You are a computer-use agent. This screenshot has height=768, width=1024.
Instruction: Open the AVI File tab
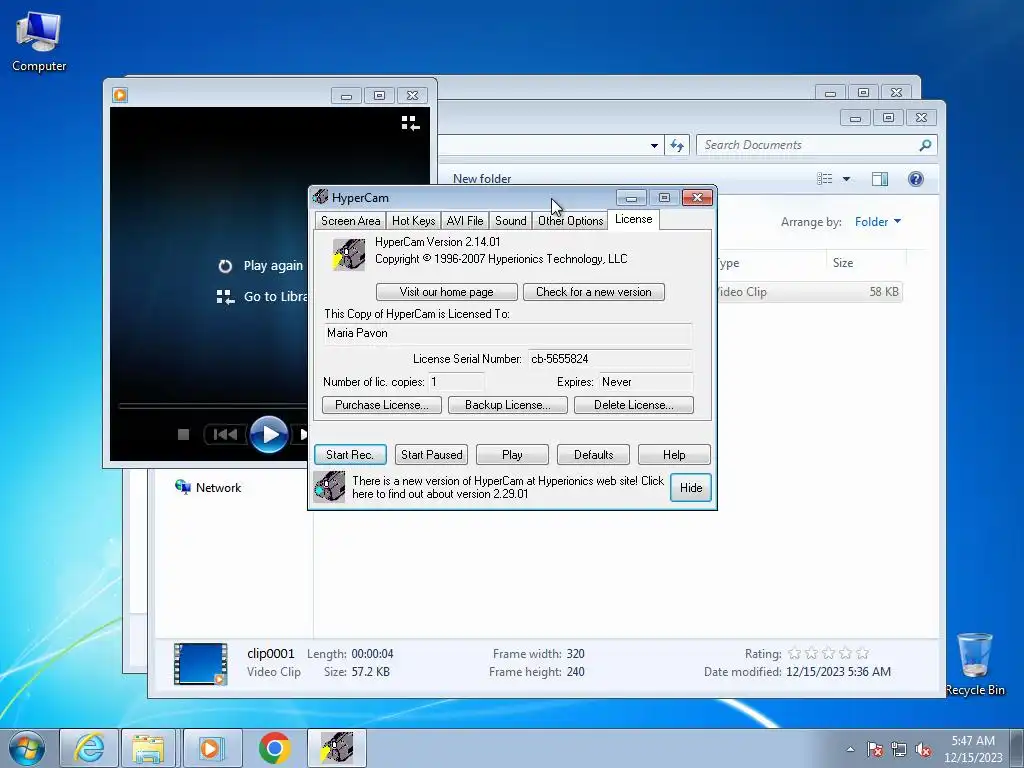[x=464, y=221]
